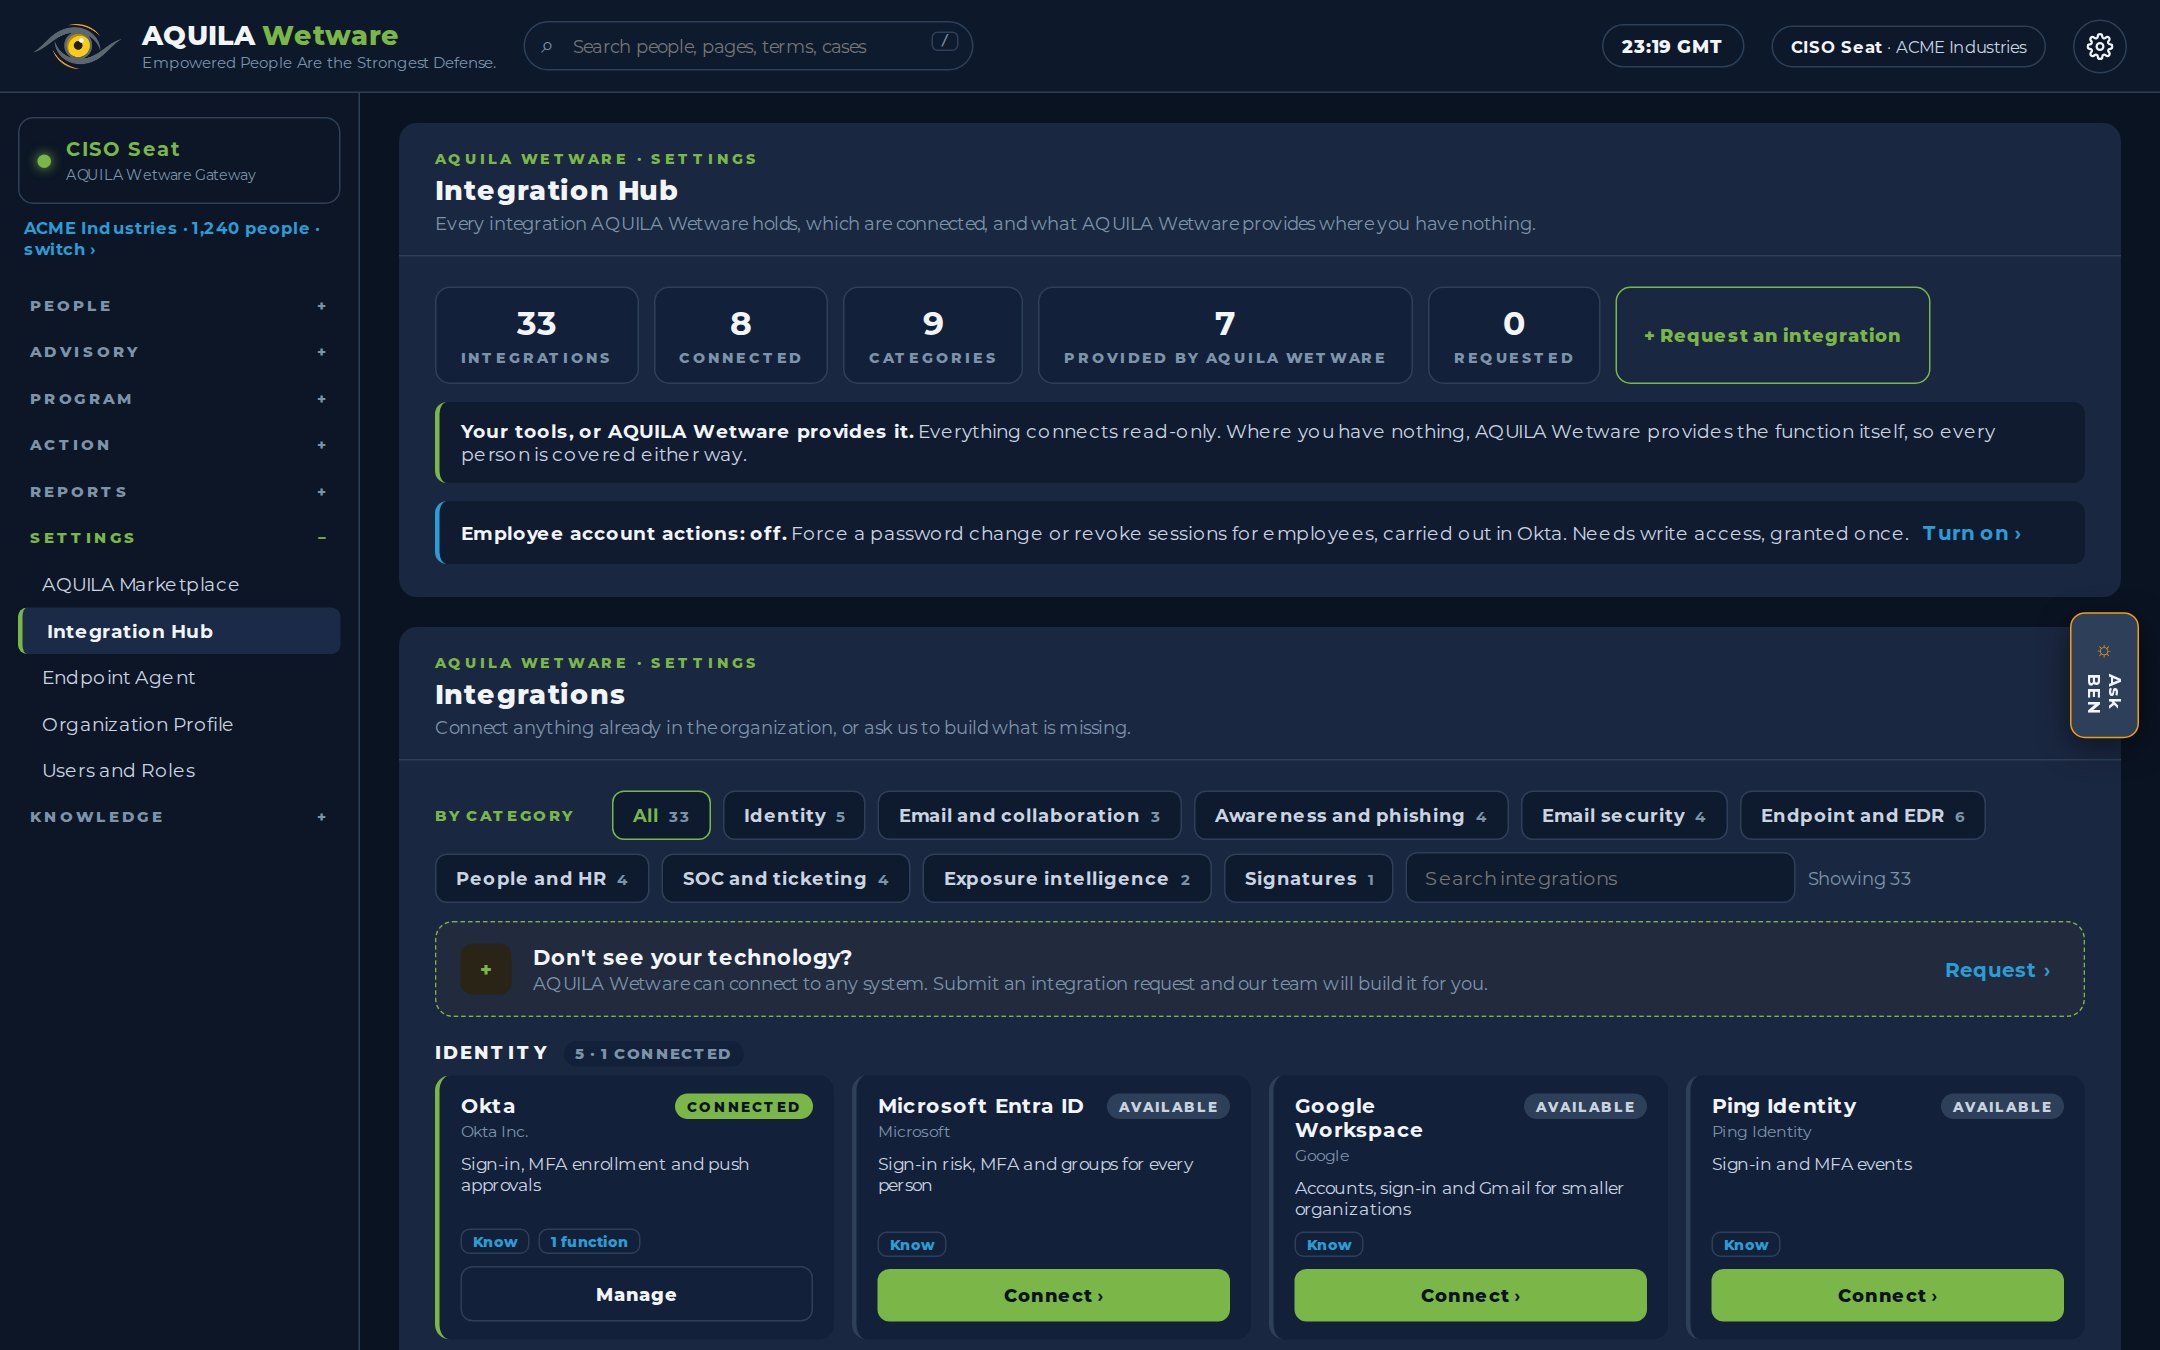Expand the ACTION section

pyautogui.click(x=179, y=445)
